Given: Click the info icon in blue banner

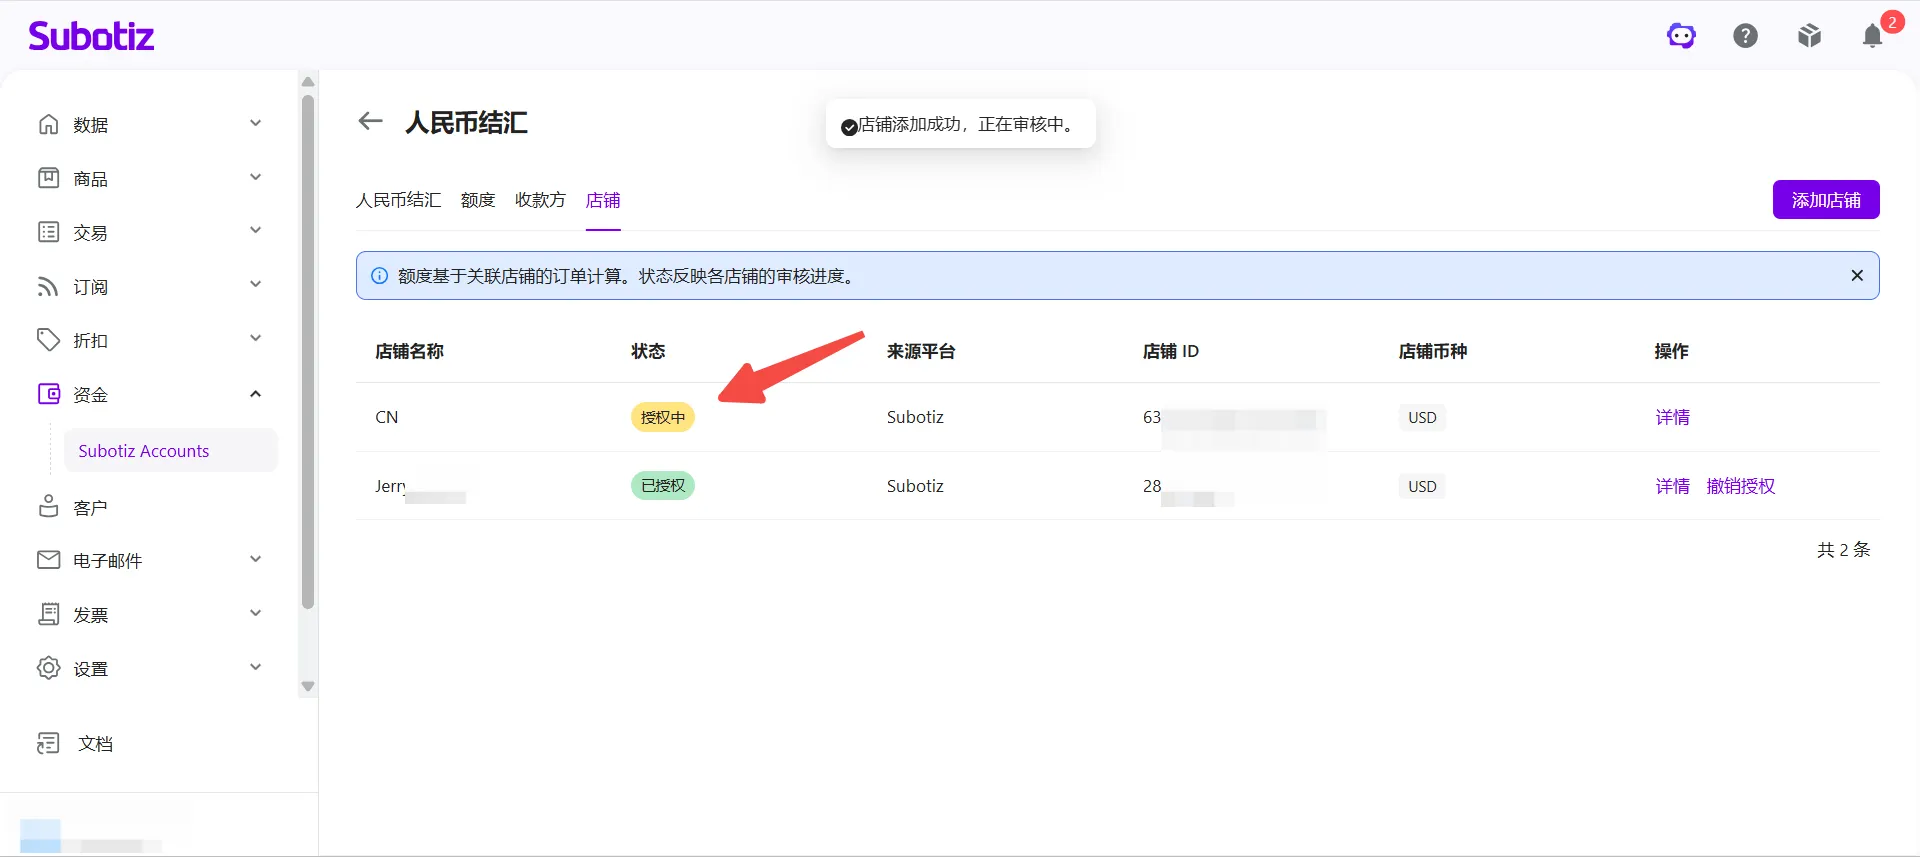Looking at the screenshot, I should 379,276.
